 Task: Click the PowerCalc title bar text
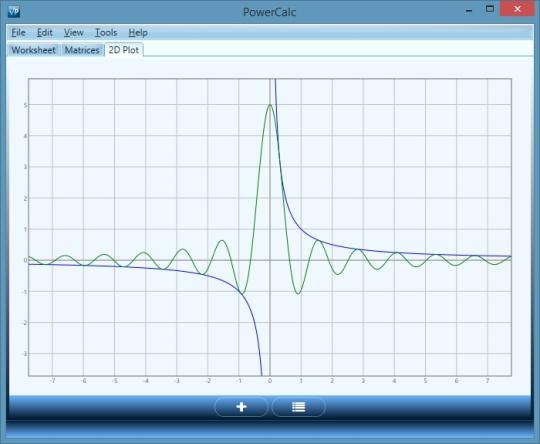[270, 12]
